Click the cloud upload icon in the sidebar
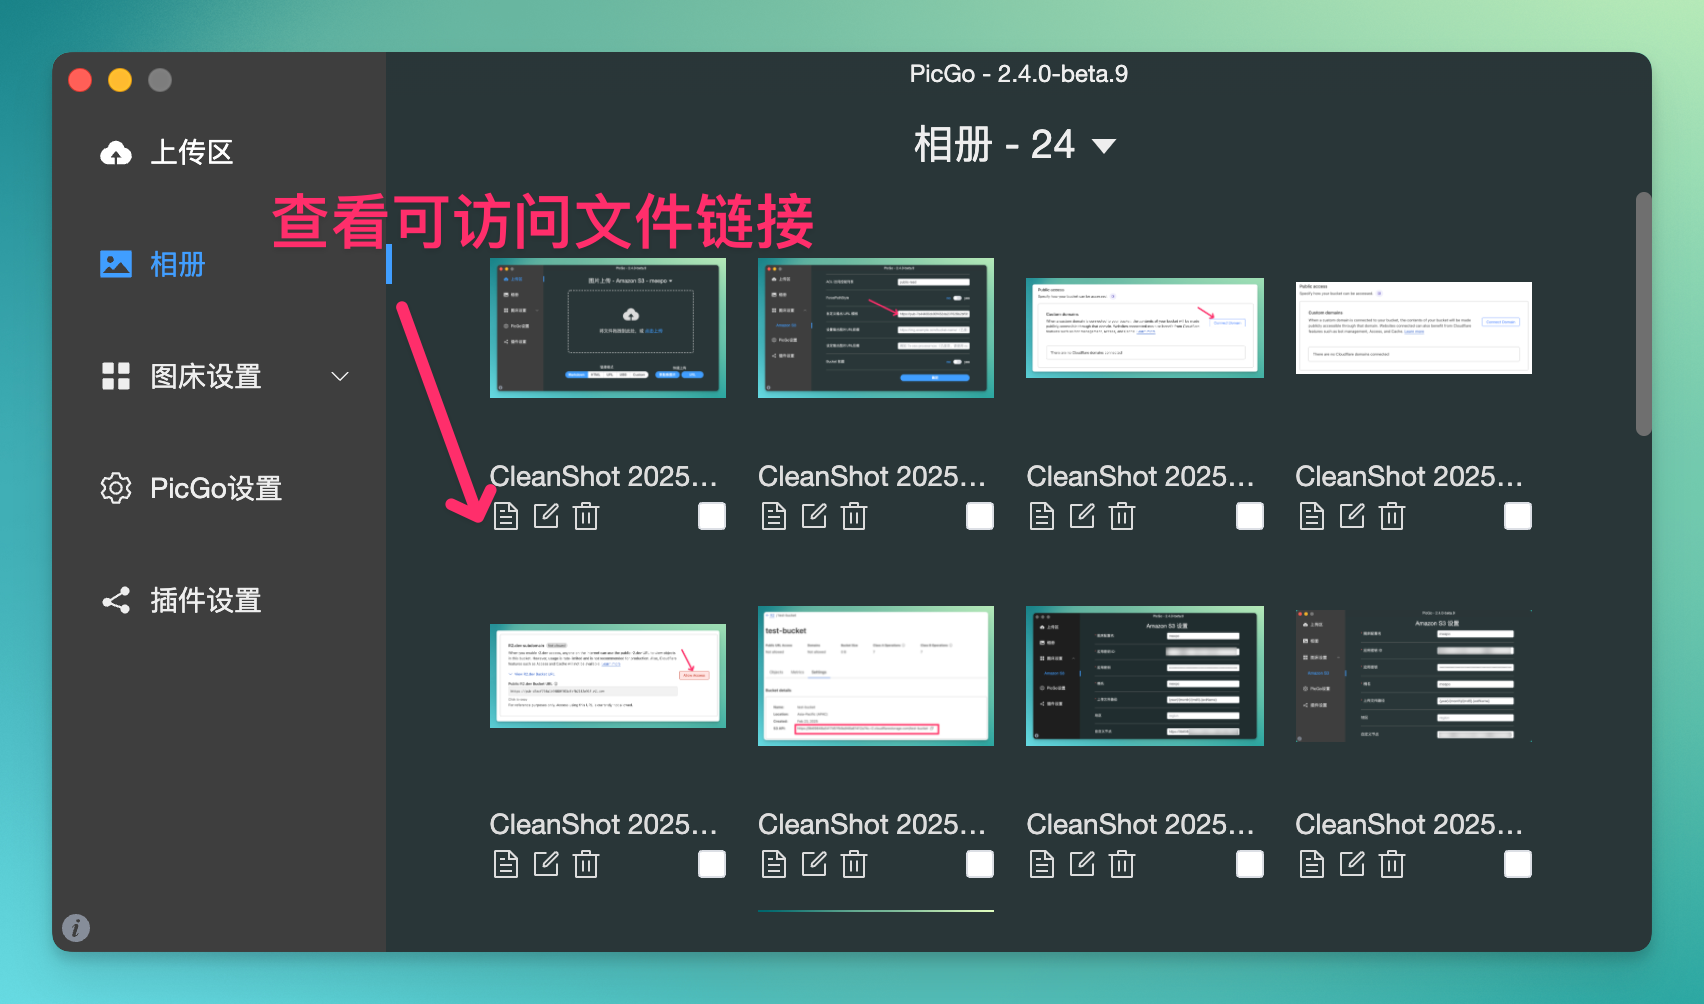The height and width of the screenshot is (1004, 1704). tap(116, 153)
